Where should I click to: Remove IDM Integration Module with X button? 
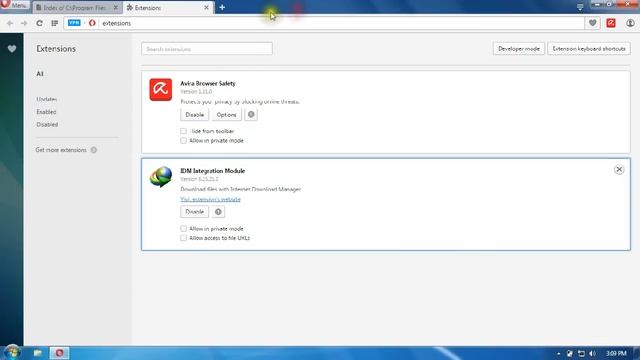(619, 169)
